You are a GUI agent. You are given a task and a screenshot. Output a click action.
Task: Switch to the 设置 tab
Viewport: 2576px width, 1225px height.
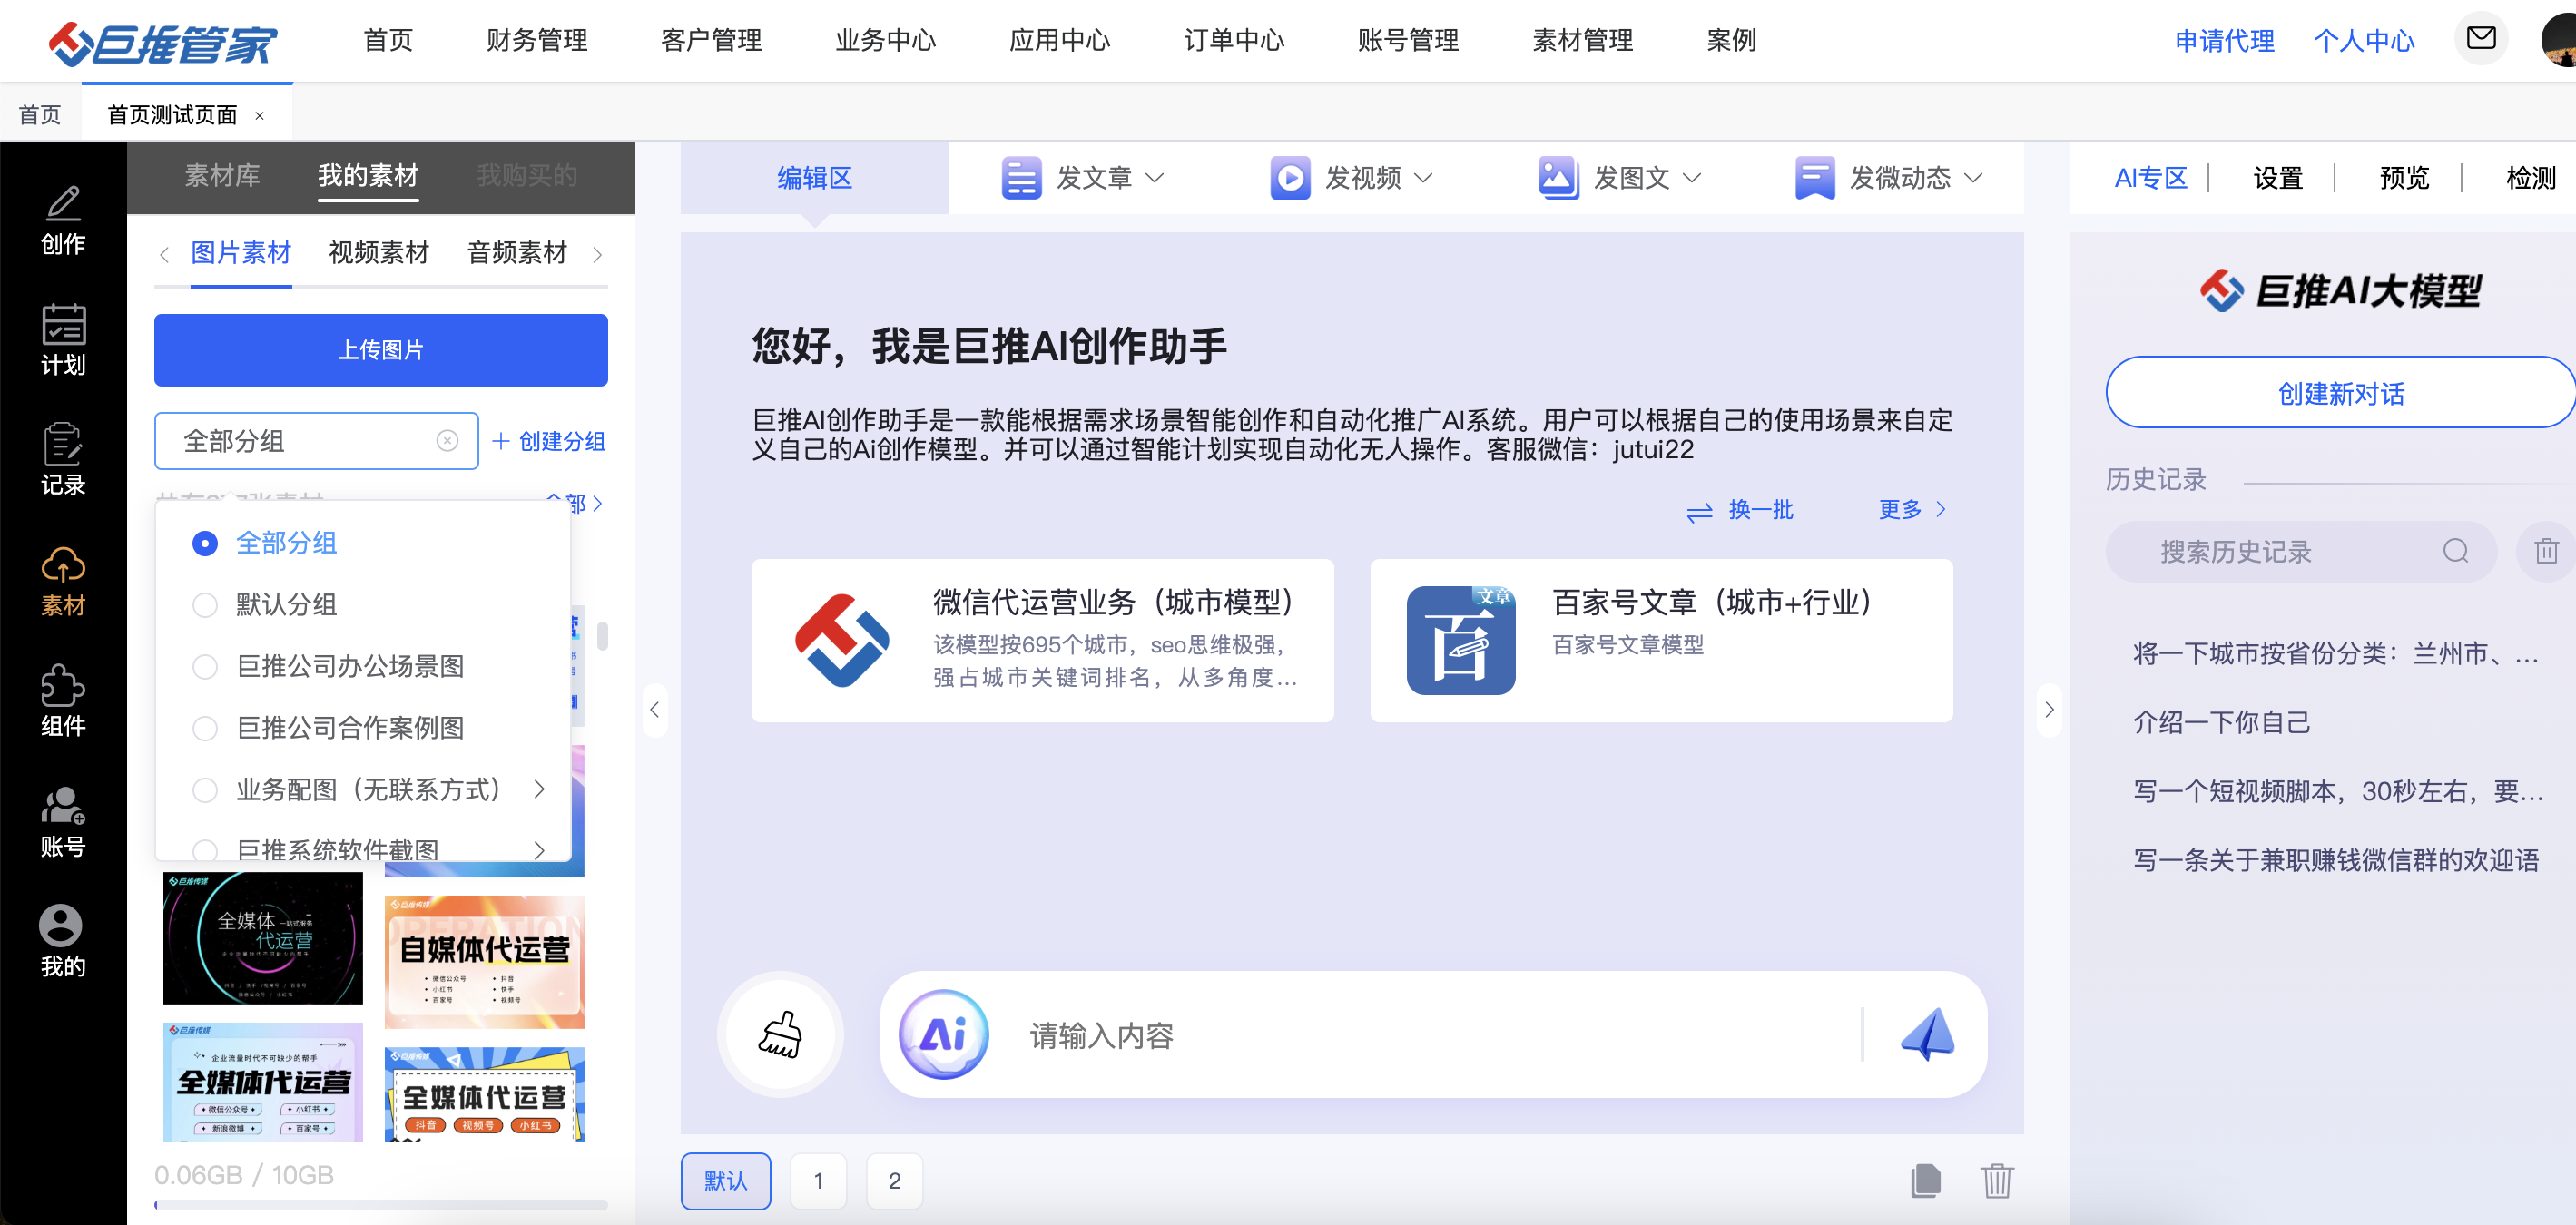[2278, 178]
